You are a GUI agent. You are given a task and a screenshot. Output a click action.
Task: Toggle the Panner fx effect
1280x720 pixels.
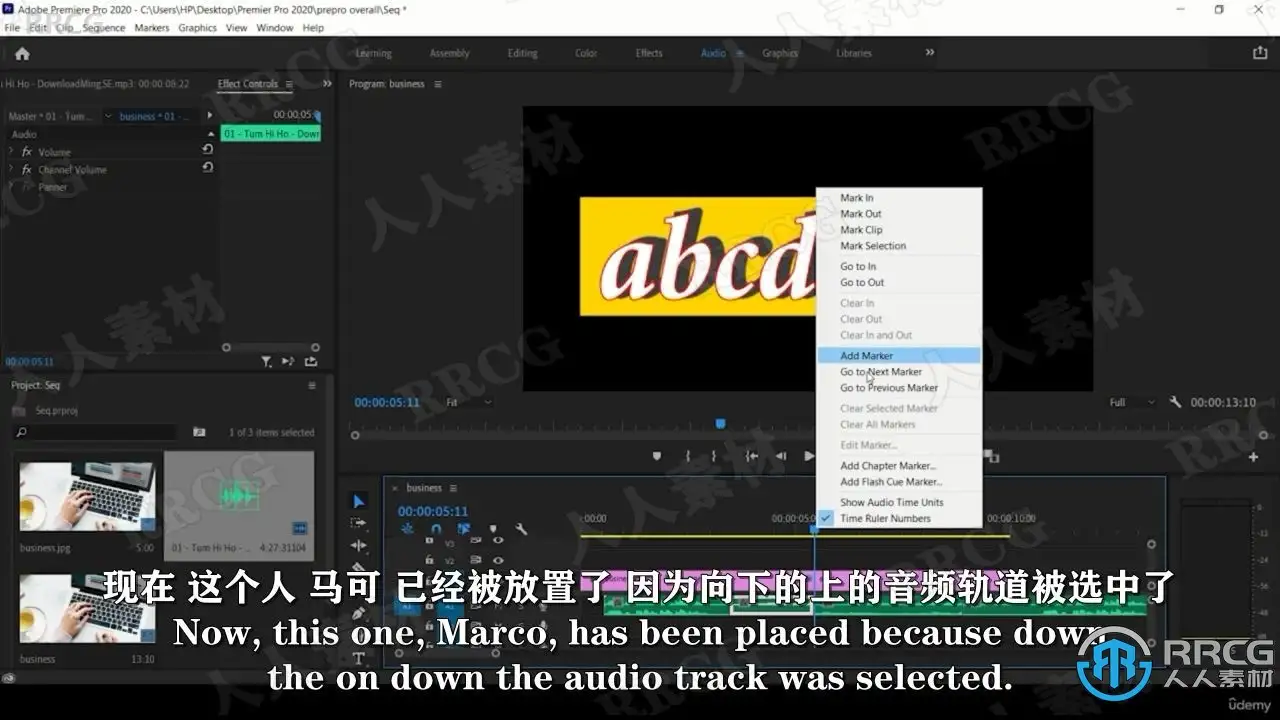pos(27,186)
